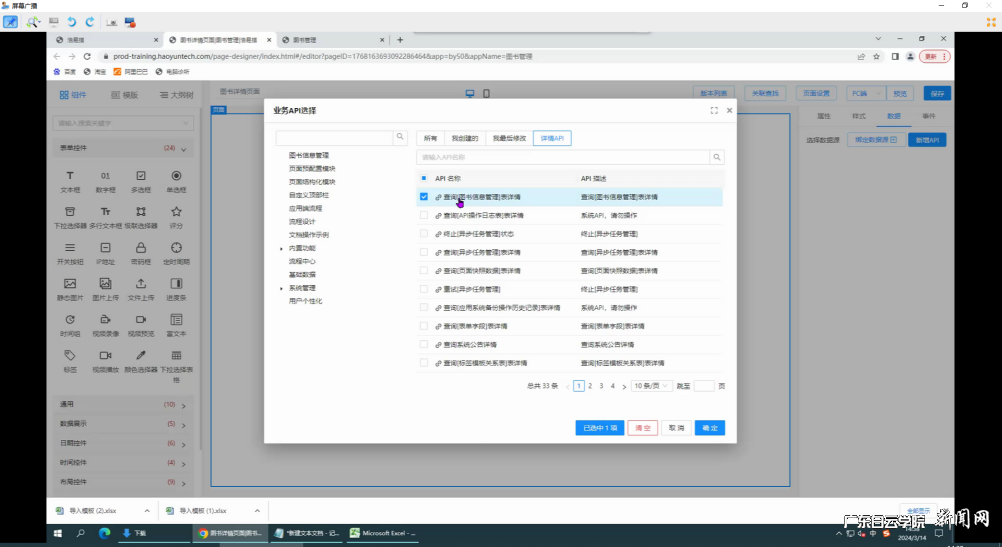Focus the 请输入API名称 search field
Viewport: 1002px width, 547px height.
tap(563, 157)
